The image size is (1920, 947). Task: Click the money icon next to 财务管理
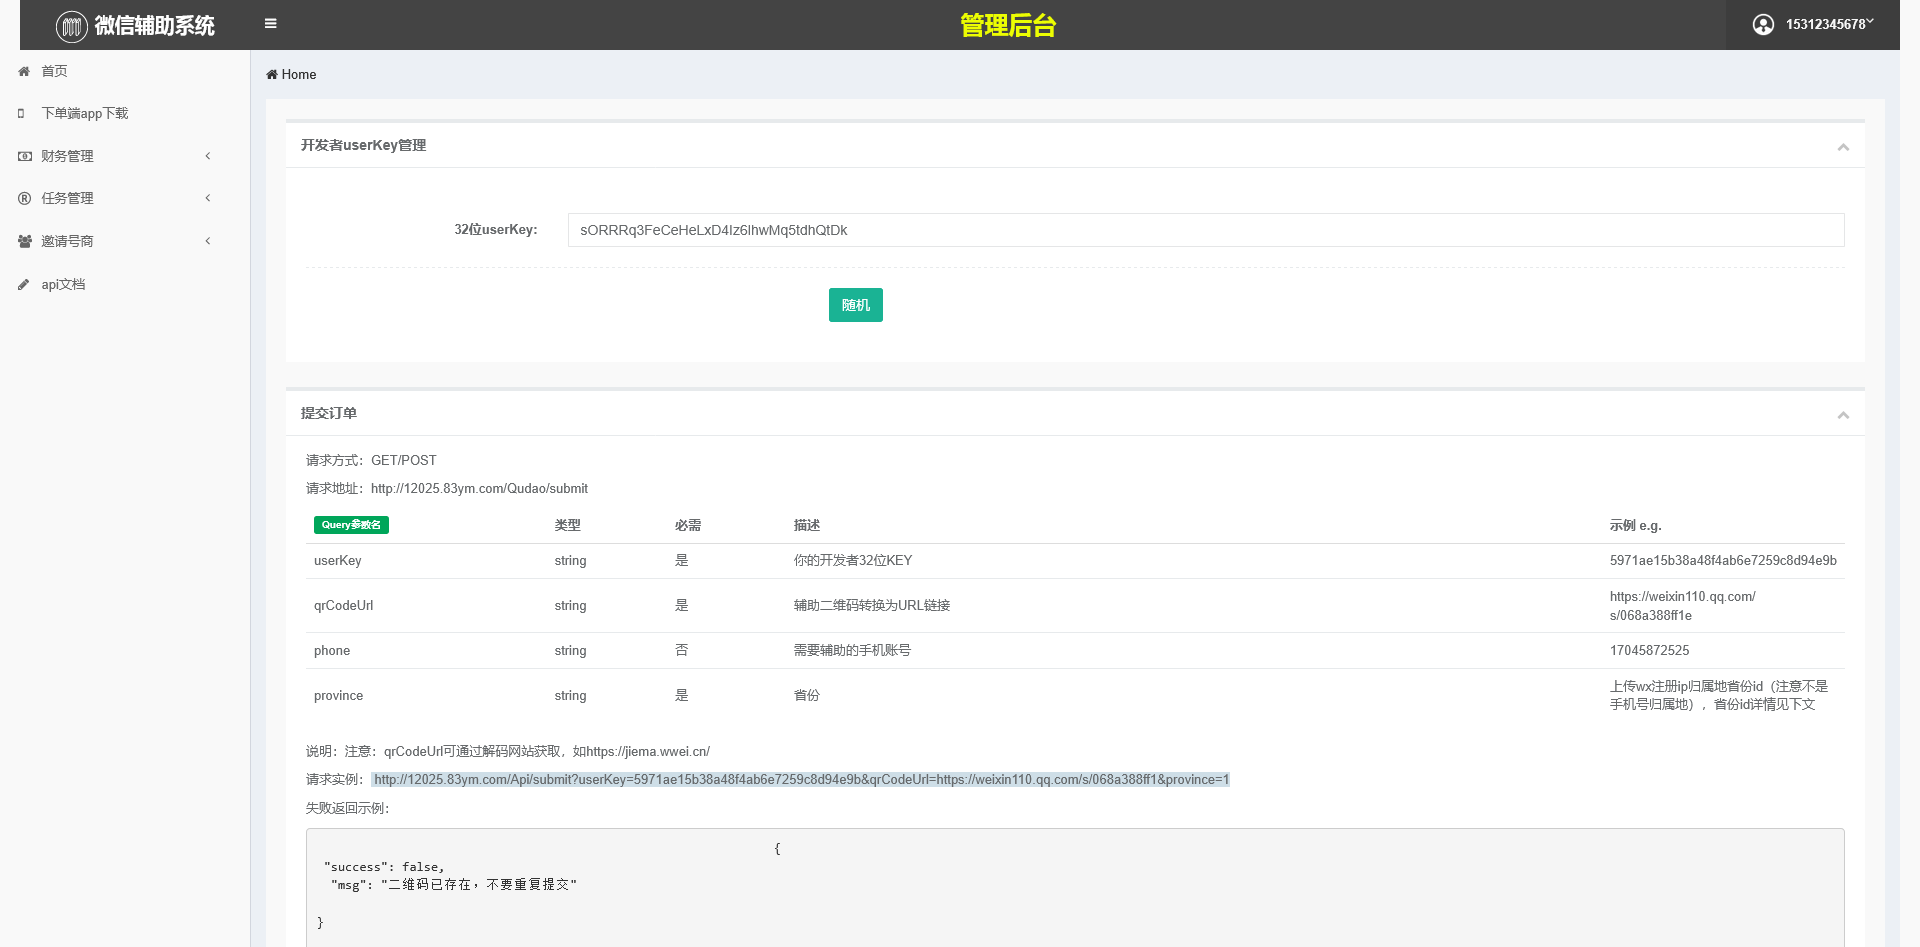pos(25,156)
